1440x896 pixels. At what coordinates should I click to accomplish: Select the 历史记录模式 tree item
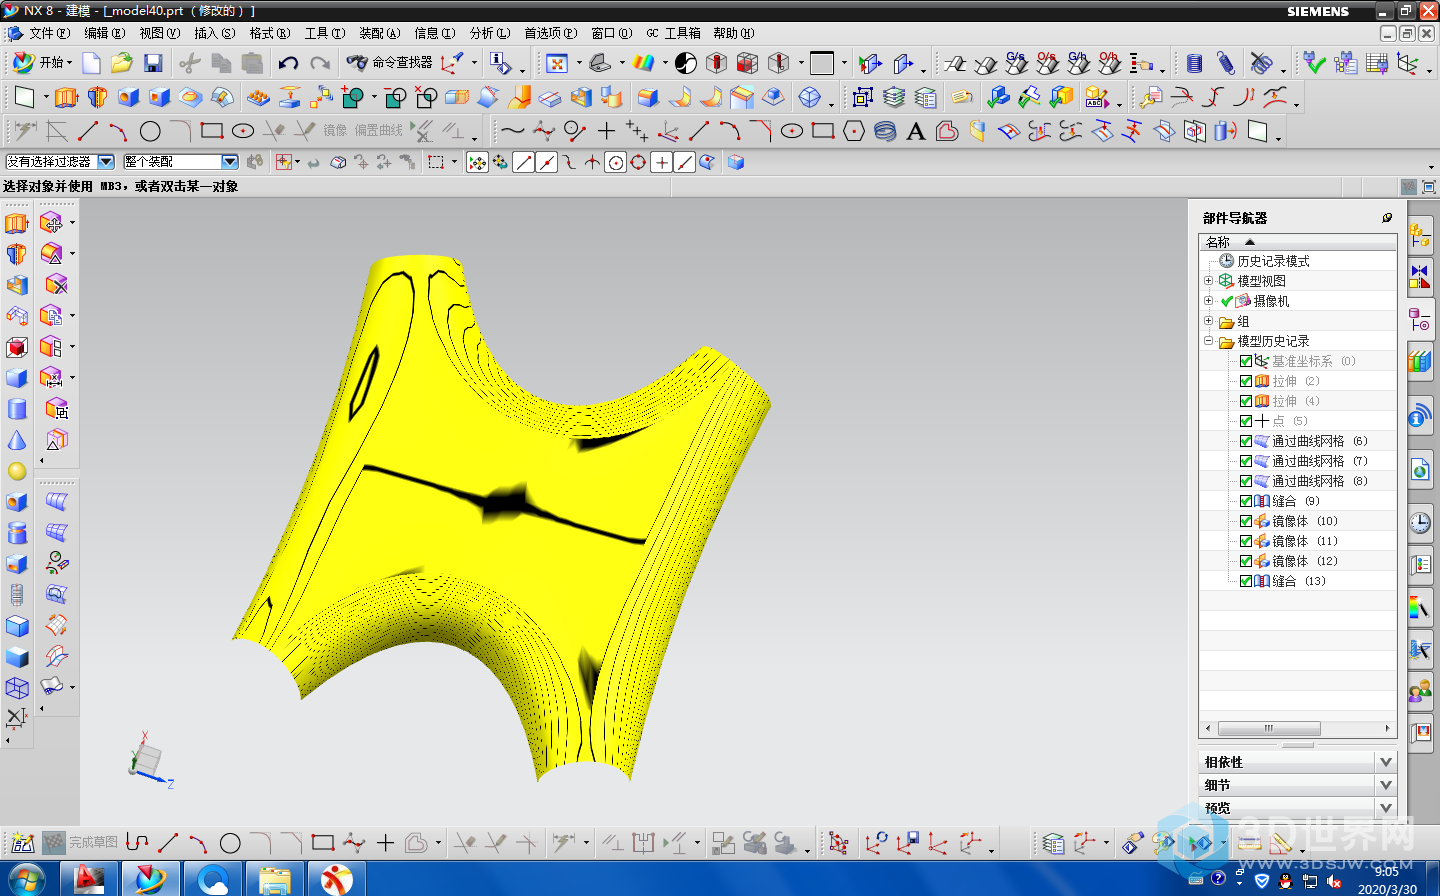(1272, 261)
